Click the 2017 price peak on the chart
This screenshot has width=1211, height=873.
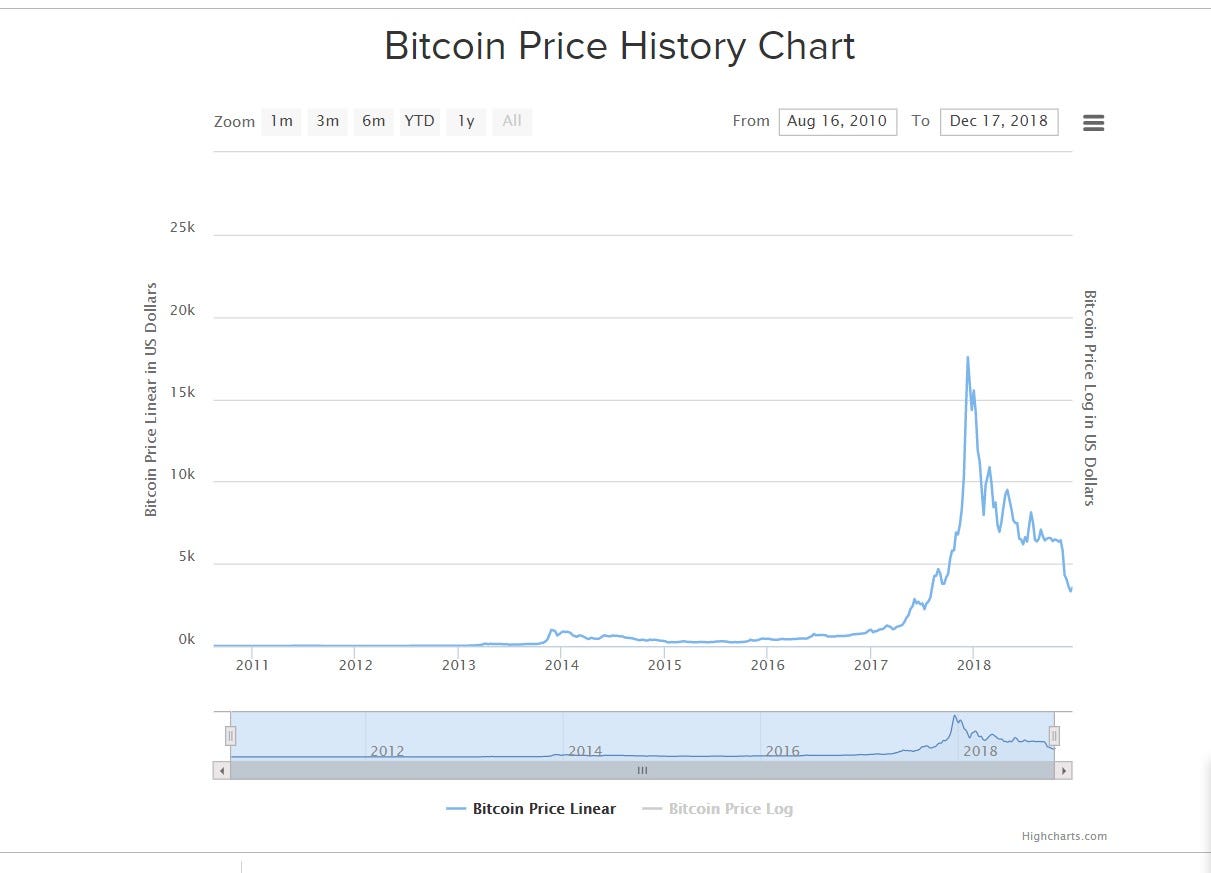click(x=968, y=358)
